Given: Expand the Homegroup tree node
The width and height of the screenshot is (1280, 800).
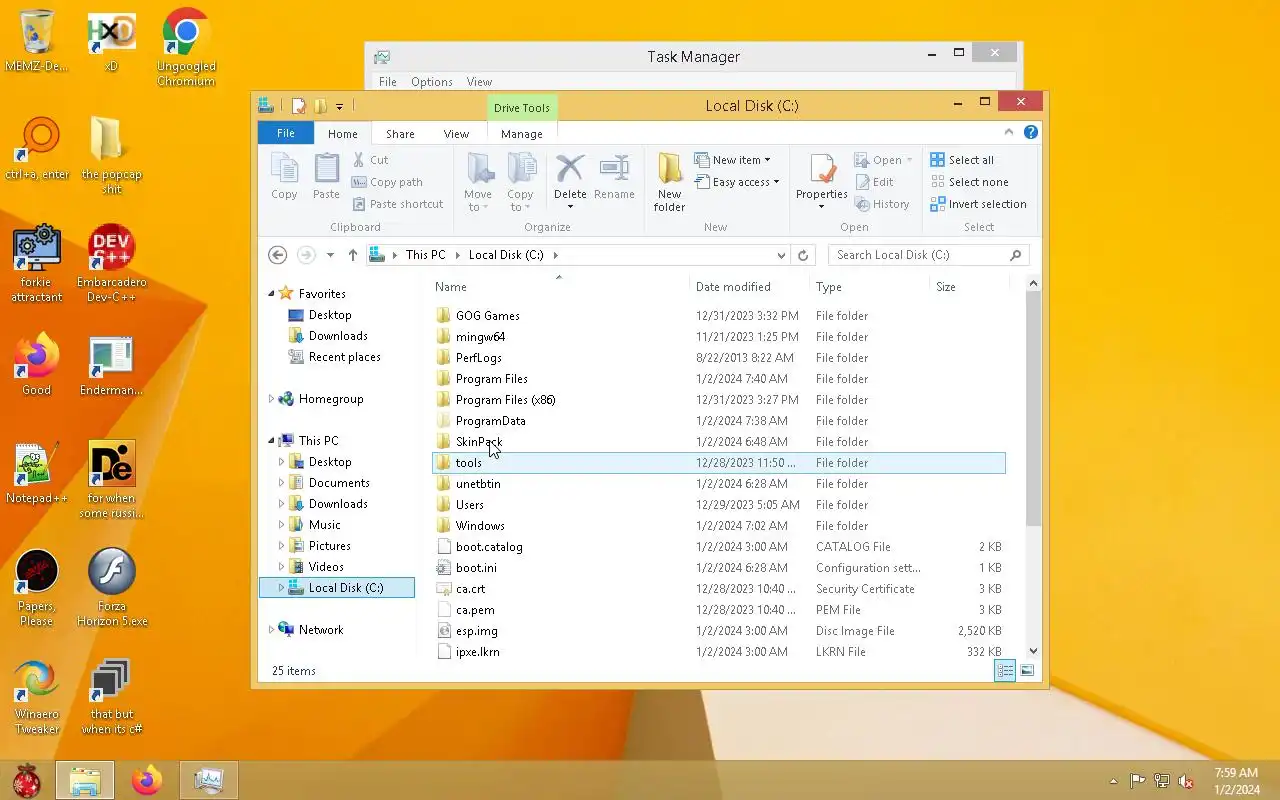Looking at the screenshot, I should coord(271,399).
